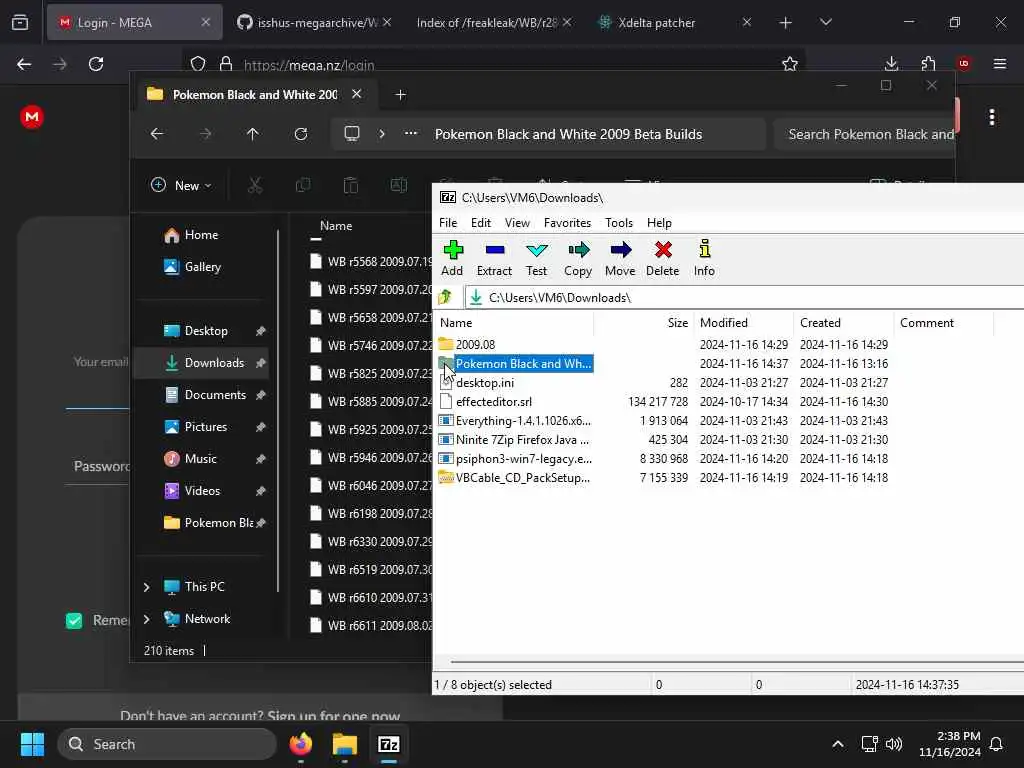Click the volume icon in system tray
This screenshot has height=768, width=1024.
click(893, 744)
